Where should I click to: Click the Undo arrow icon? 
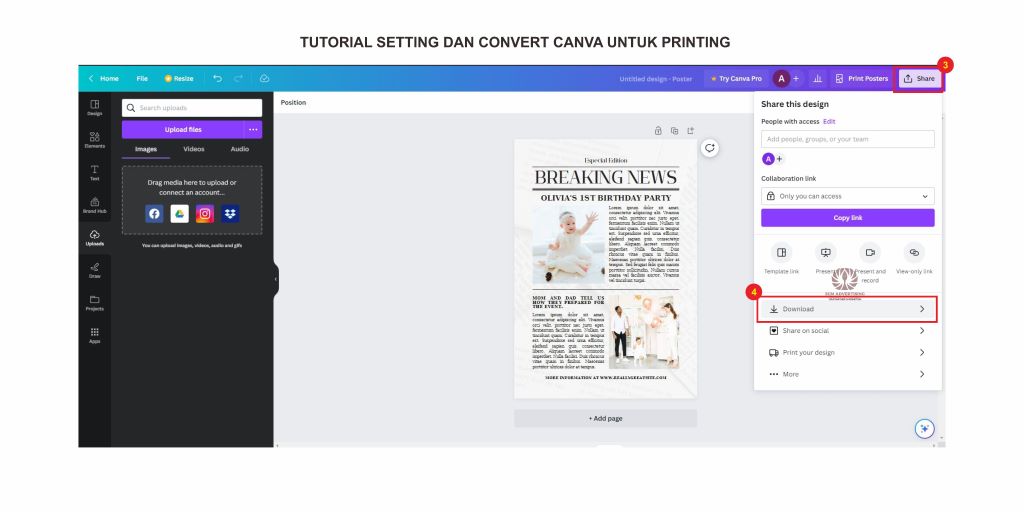pos(218,78)
